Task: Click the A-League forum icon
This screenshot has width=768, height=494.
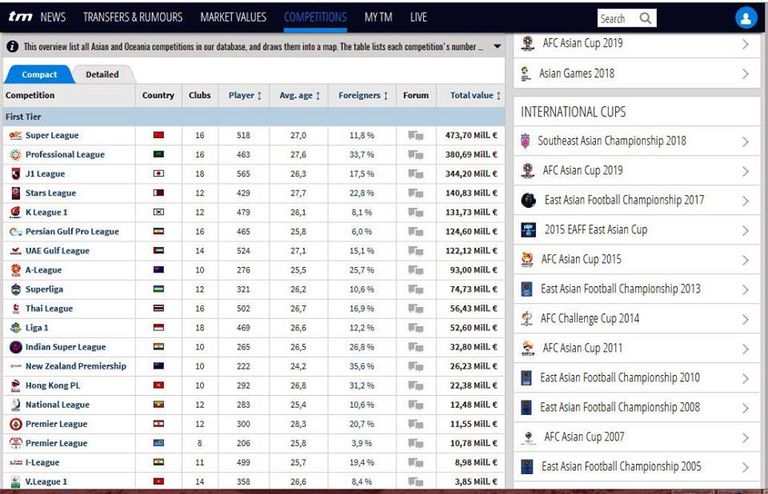Action: pos(416,270)
